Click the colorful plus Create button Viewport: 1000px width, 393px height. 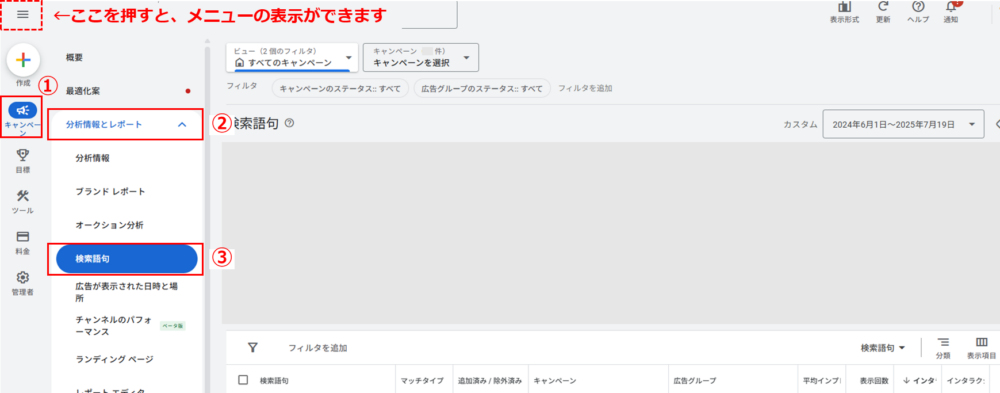click(23, 60)
